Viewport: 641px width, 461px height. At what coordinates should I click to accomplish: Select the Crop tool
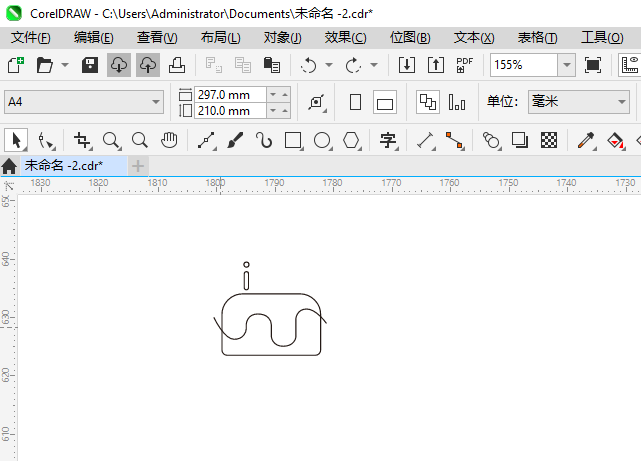(x=82, y=140)
